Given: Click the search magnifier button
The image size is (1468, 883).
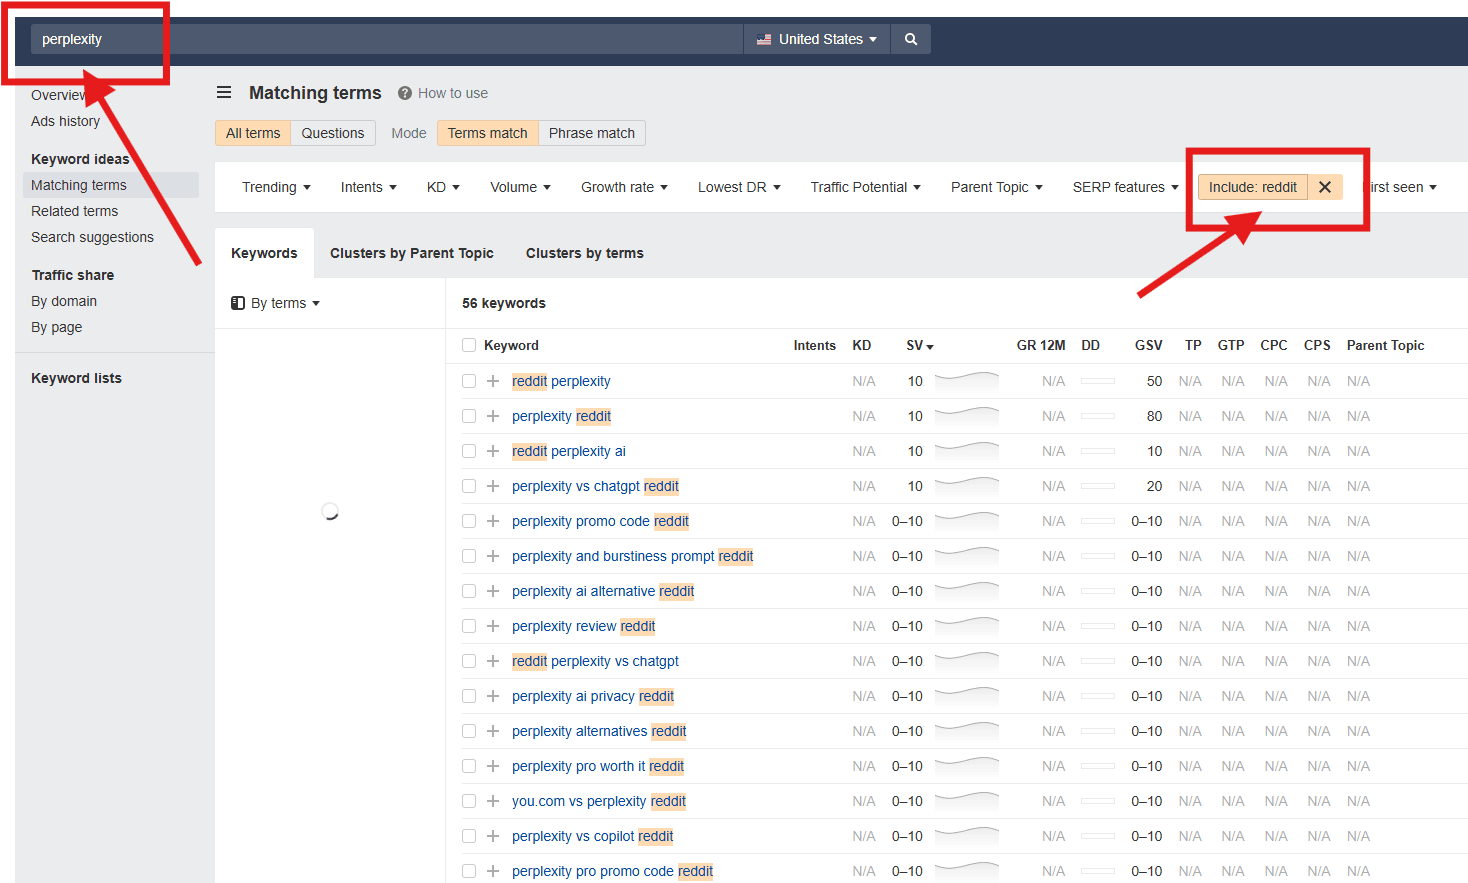Looking at the screenshot, I should click(x=910, y=39).
